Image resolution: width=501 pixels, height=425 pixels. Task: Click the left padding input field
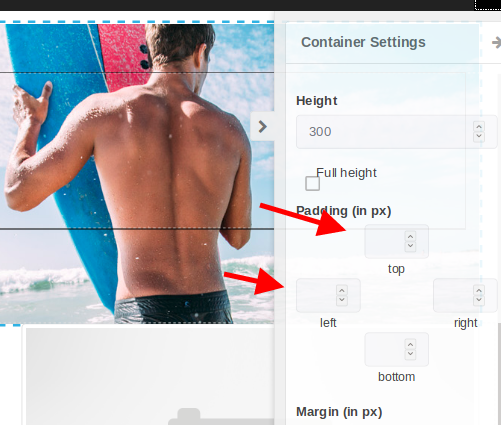[x=328, y=295]
